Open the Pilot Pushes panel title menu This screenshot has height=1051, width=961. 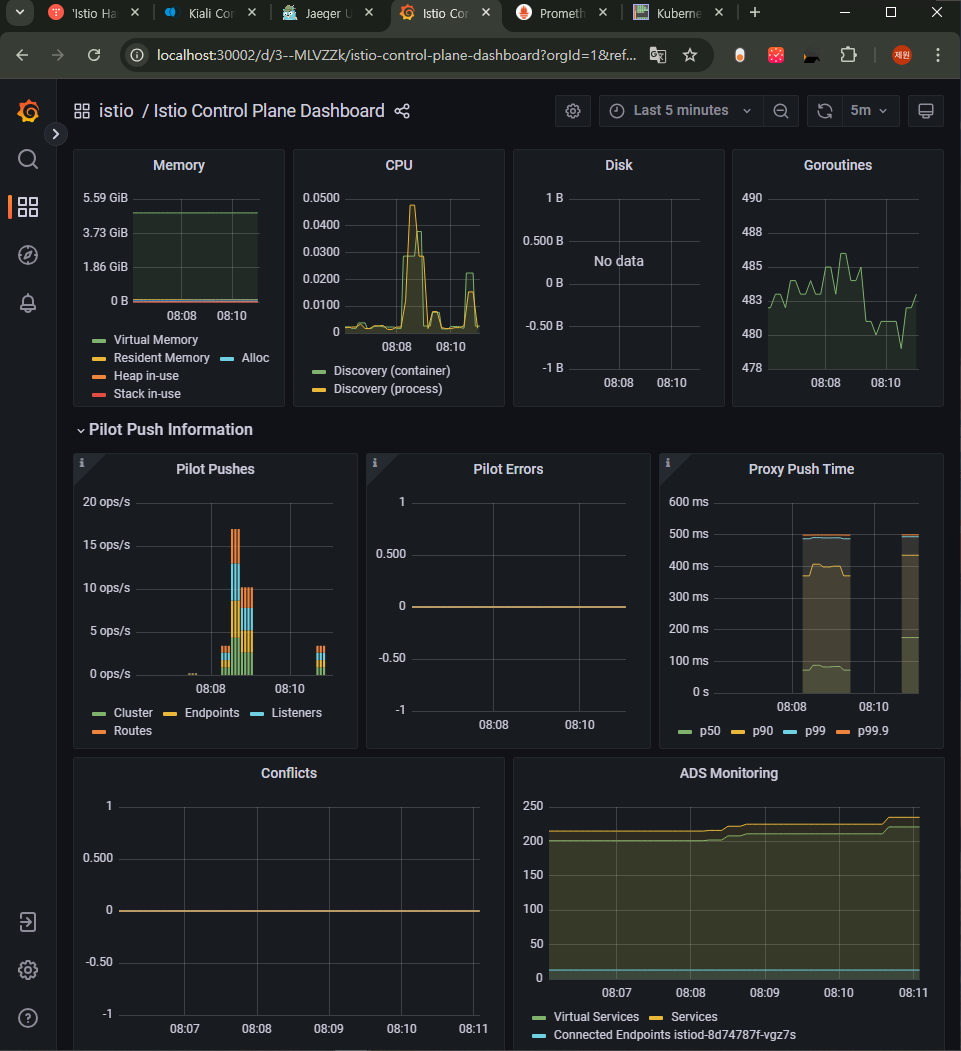[x=215, y=469]
